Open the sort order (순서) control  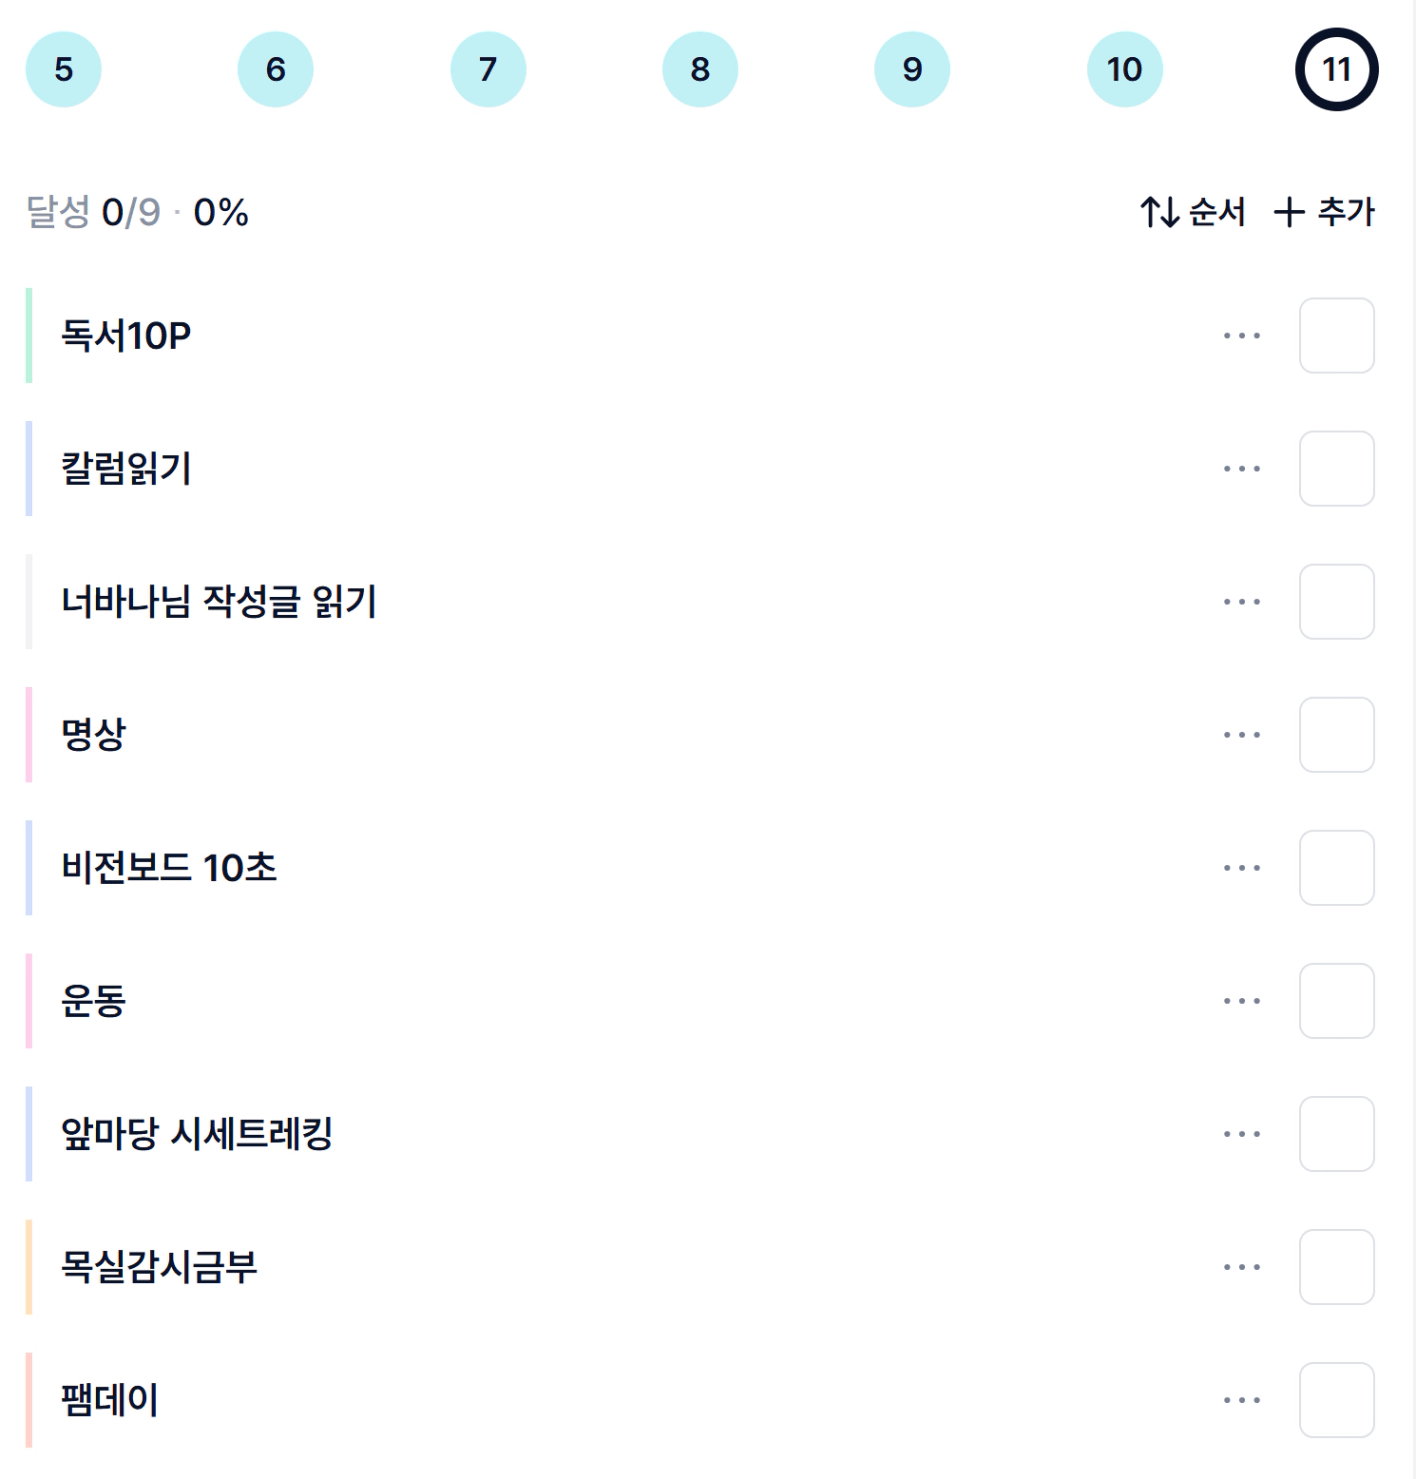(x=1193, y=212)
